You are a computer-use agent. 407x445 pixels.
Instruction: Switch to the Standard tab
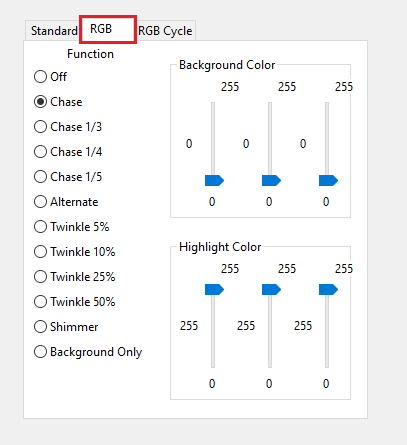point(54,31)
